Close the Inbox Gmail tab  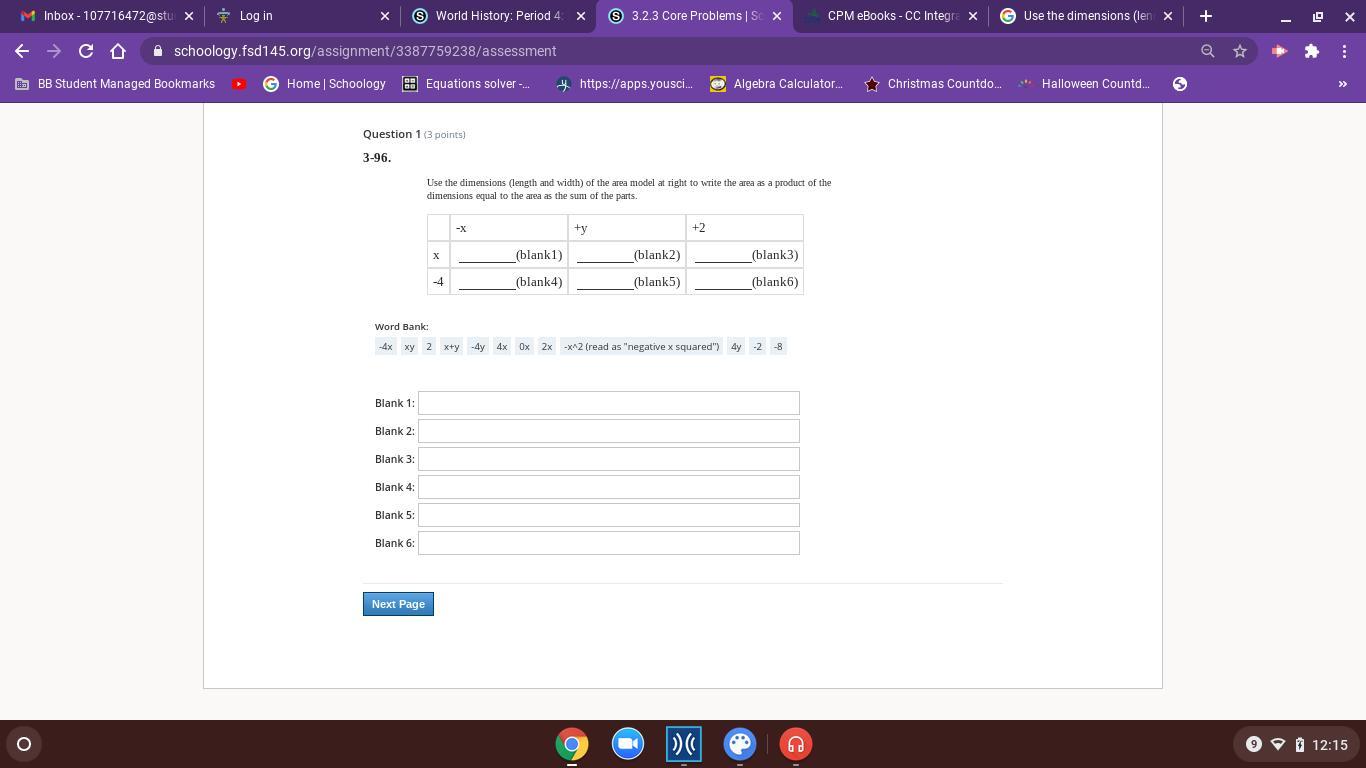point(189,16)
